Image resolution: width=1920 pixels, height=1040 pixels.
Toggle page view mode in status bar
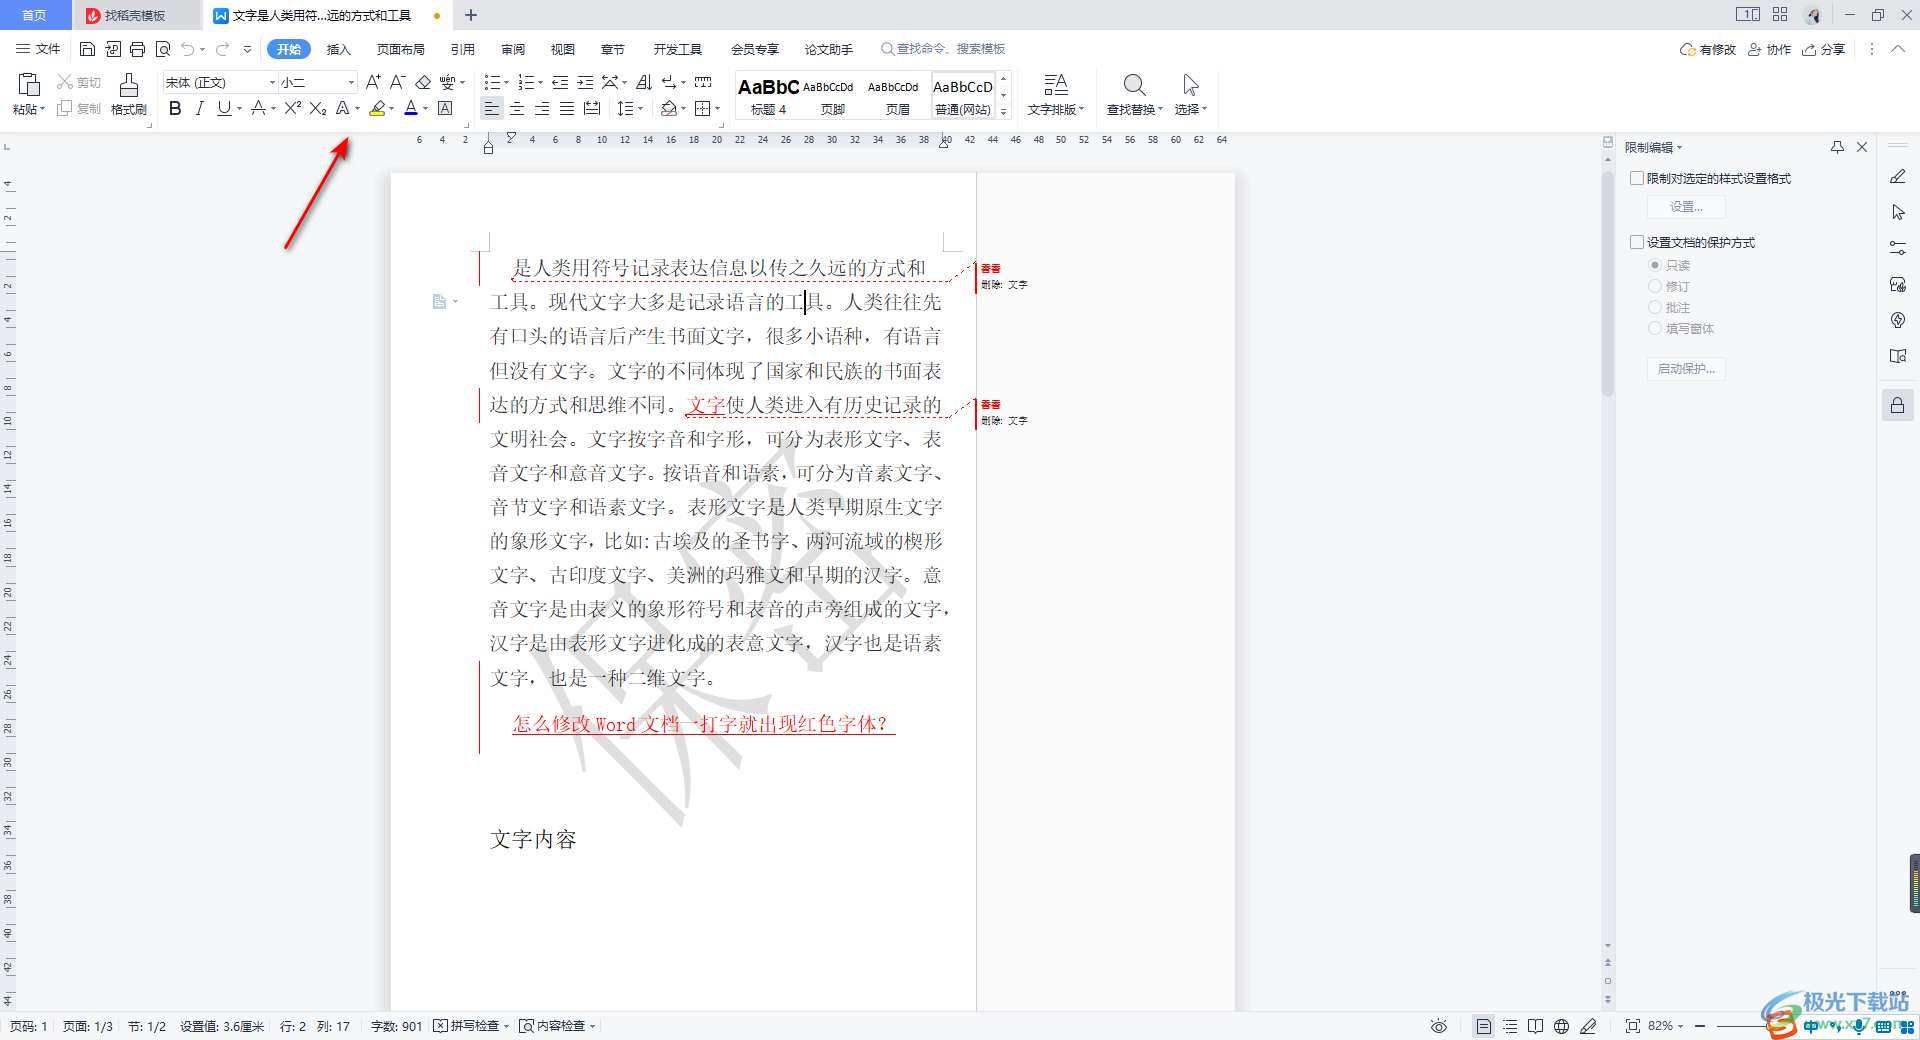pos(1484,1026)
